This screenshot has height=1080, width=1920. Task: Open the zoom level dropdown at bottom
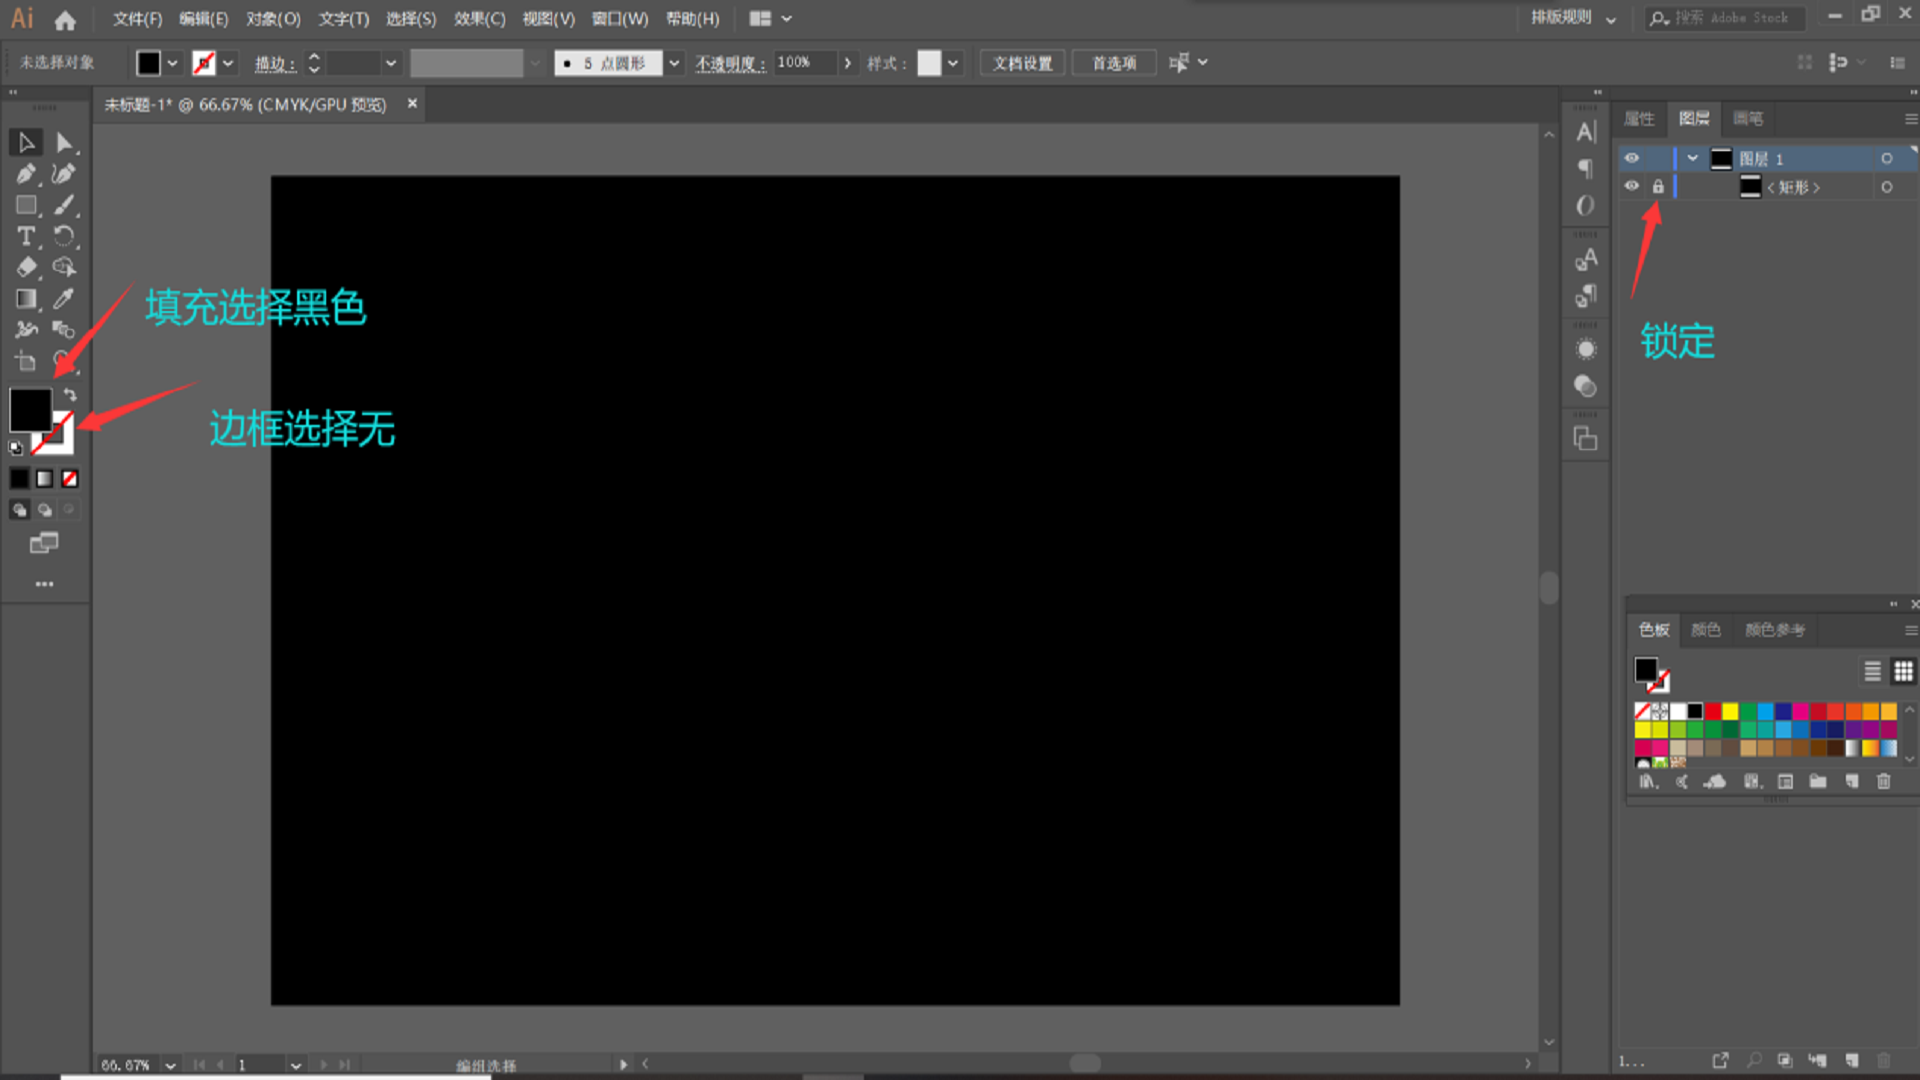point(171,1065)
